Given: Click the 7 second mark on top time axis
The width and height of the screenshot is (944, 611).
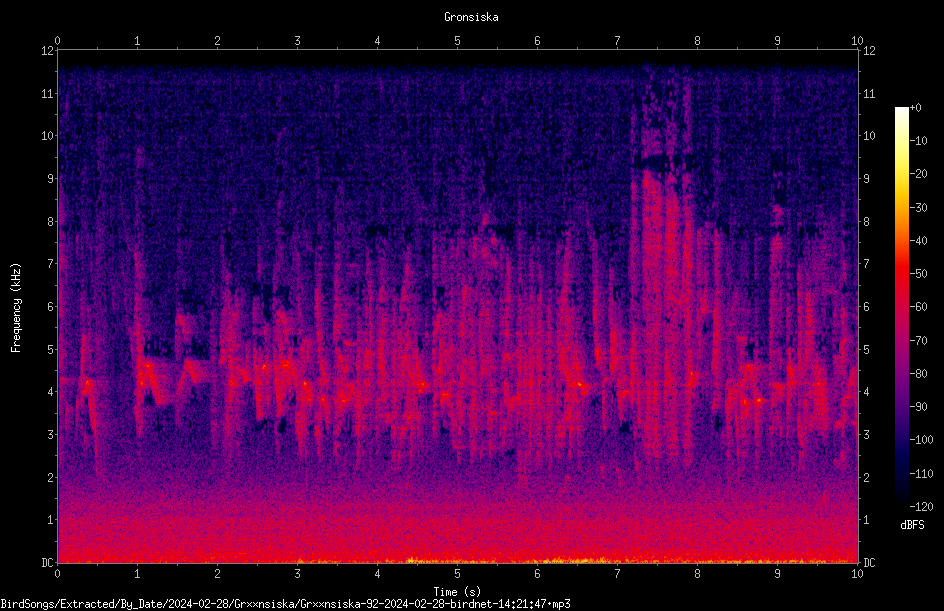Looking at the screenshot, I should pyautogui.click(x=617, y=40).
